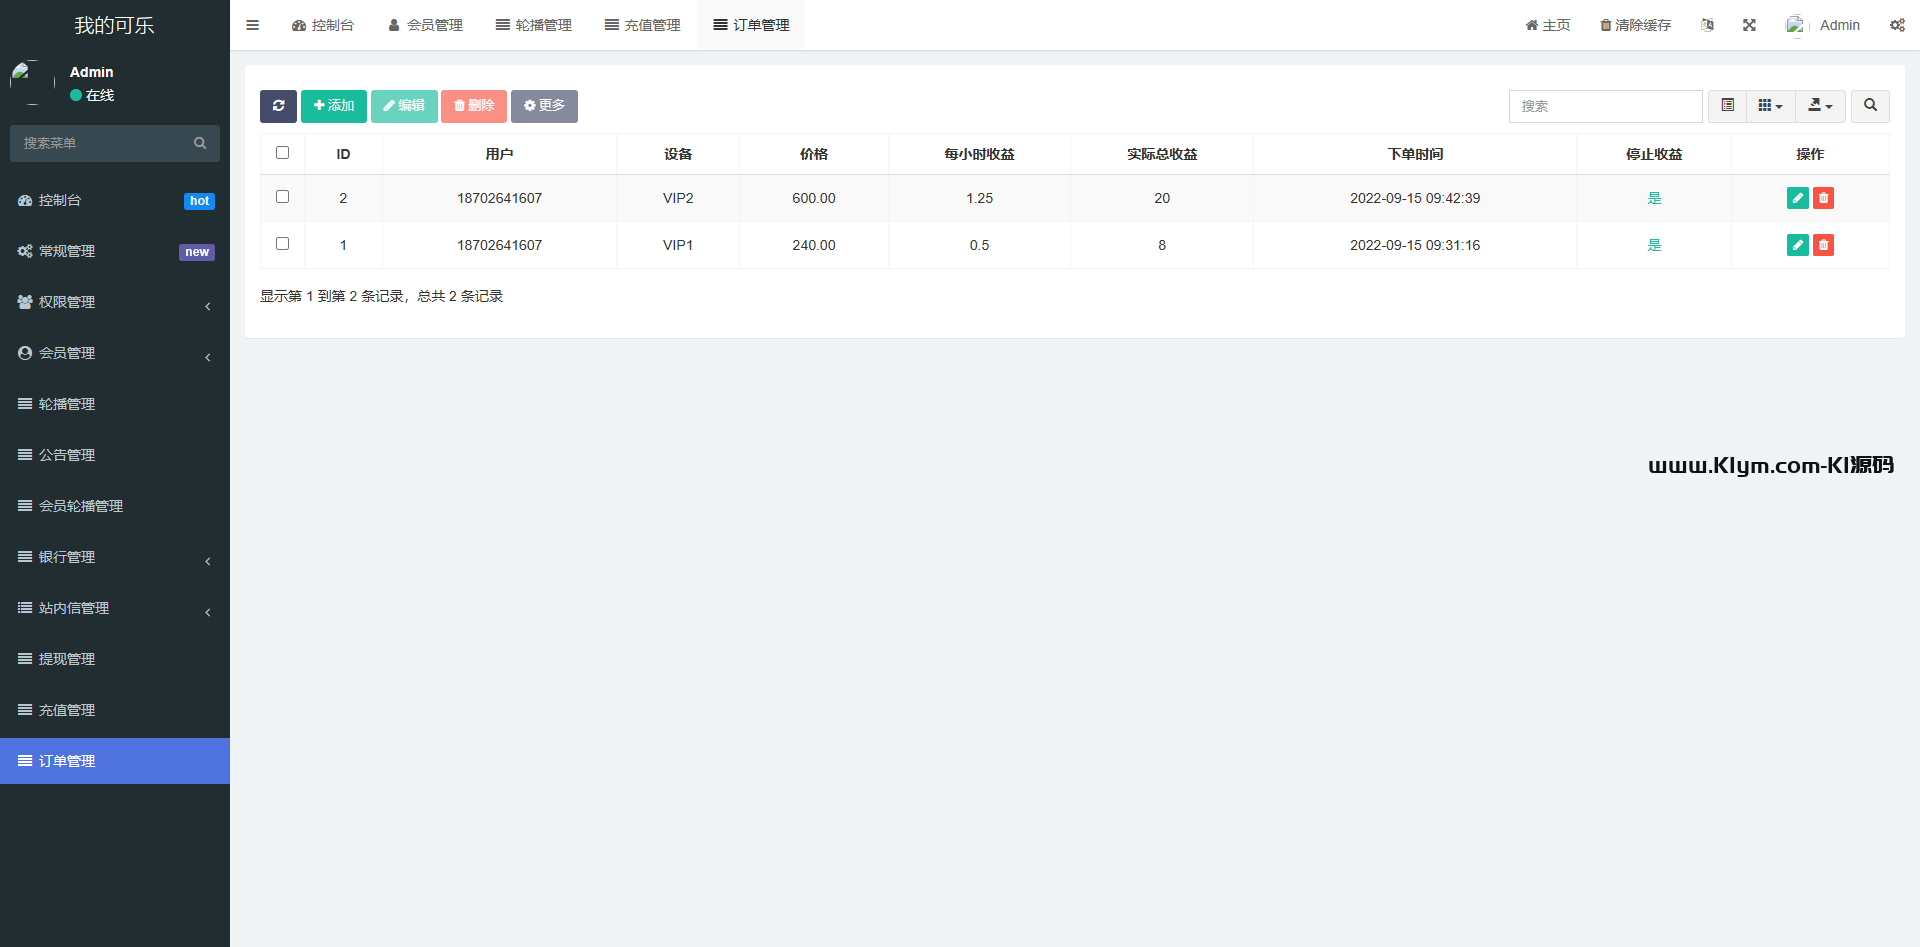Click the Admin avatar in top bar
This screenshot has width=1920, height=947.
tap(1796, 25)
